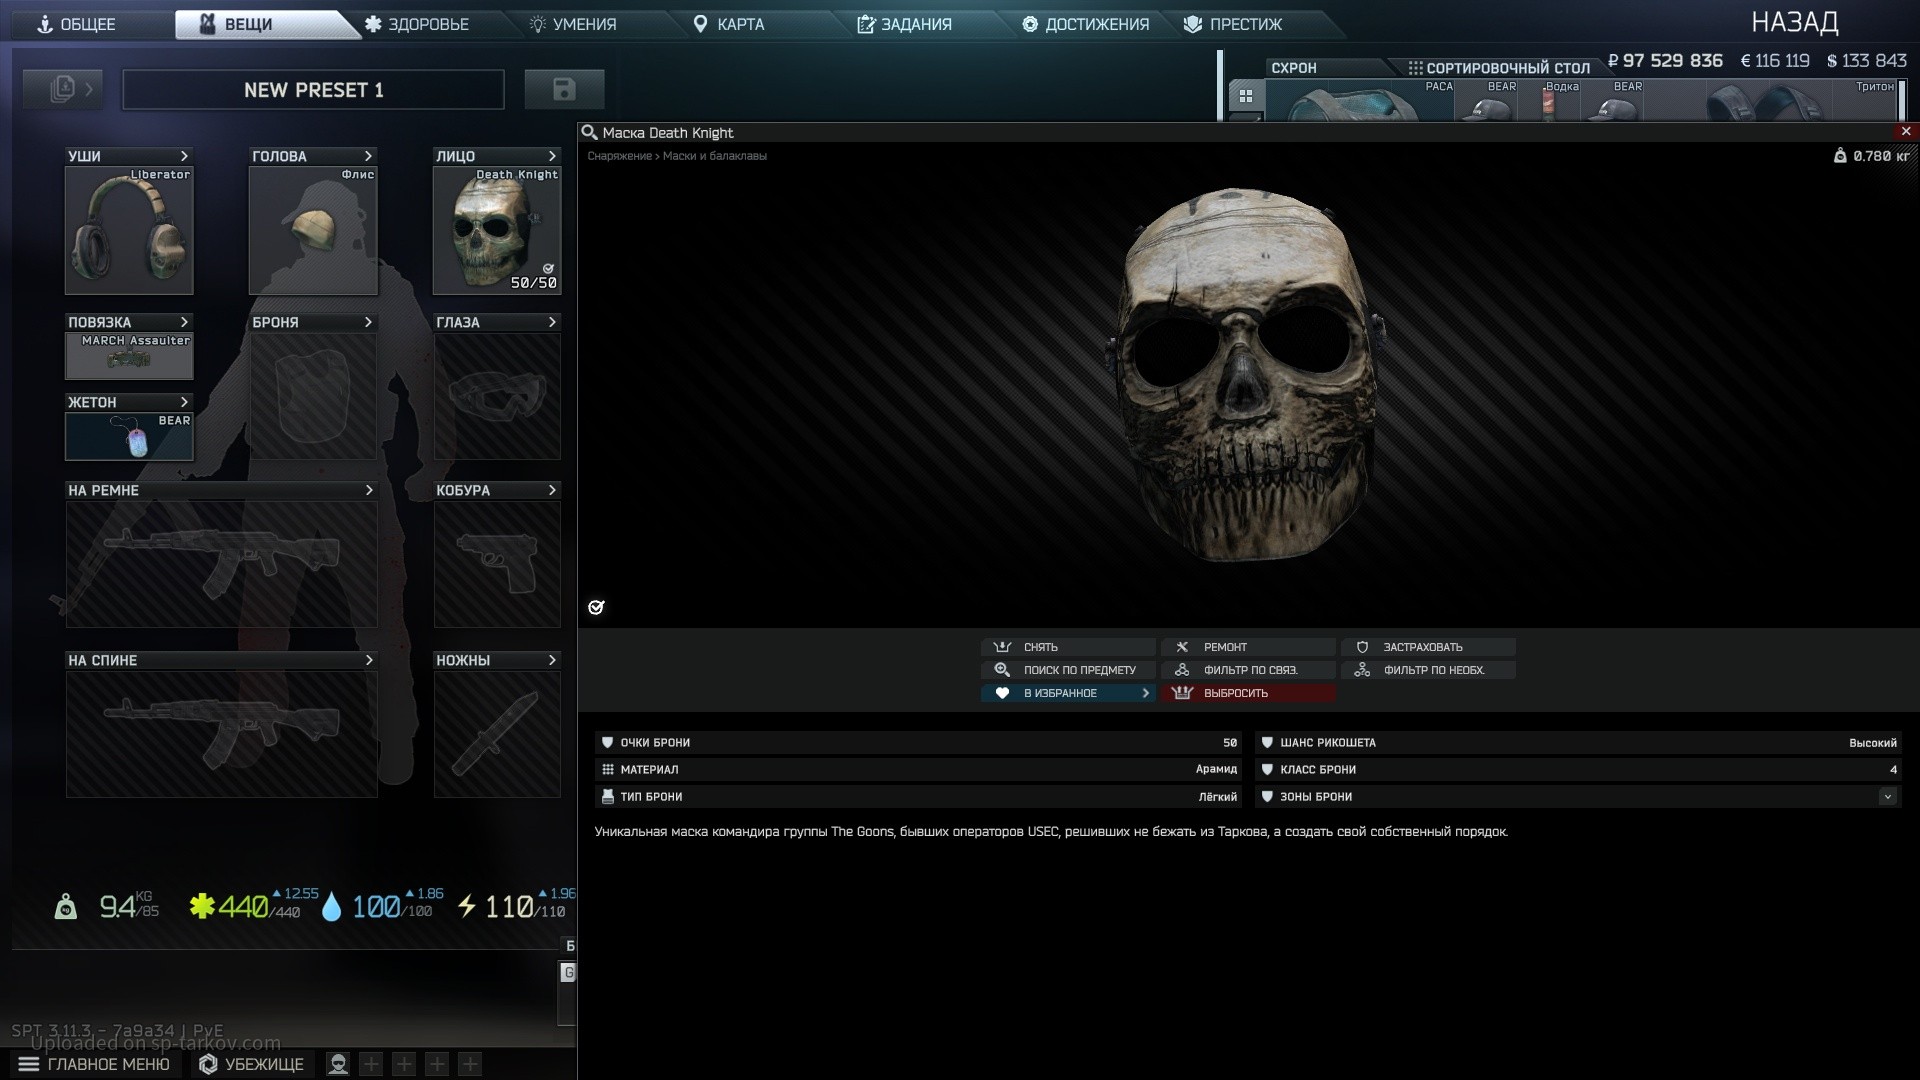Open the ЗАДАНИЯ tasks tab
This screenshot has width=1920, height=1080.
coord(904,24)
